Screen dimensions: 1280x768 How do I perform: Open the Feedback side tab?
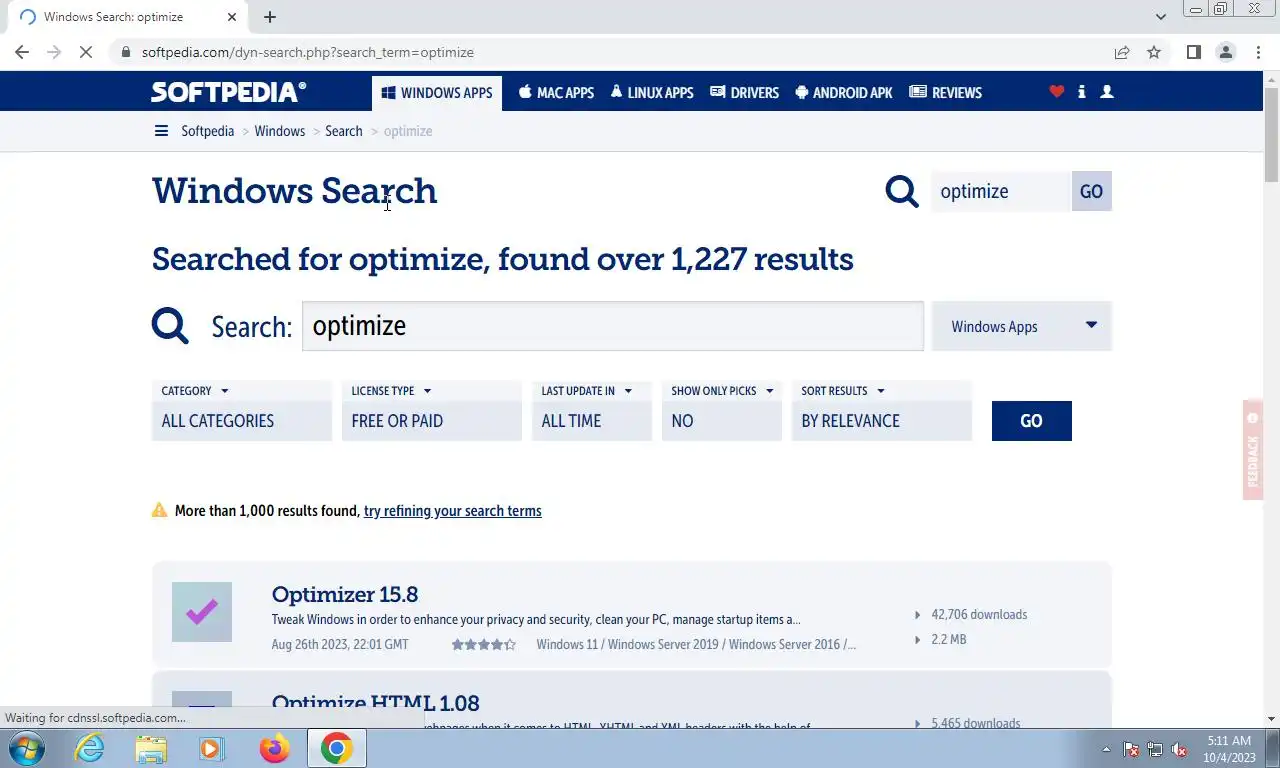pos(1253,450)
